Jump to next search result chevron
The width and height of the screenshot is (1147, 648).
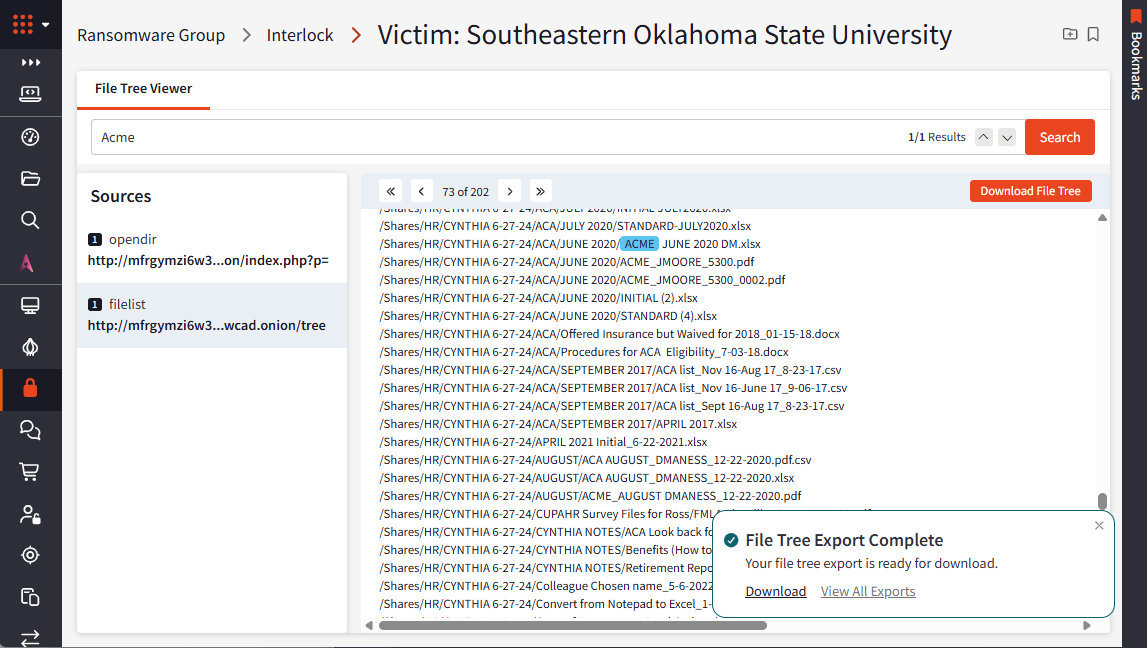coord(1007,137)
